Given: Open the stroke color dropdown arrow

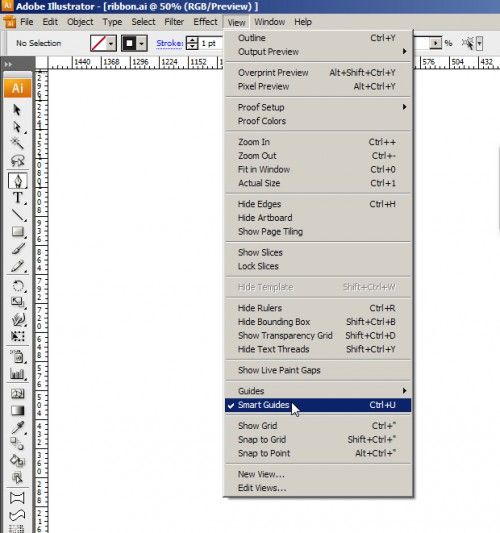Looking at the screenshot, I should [142, 44].
